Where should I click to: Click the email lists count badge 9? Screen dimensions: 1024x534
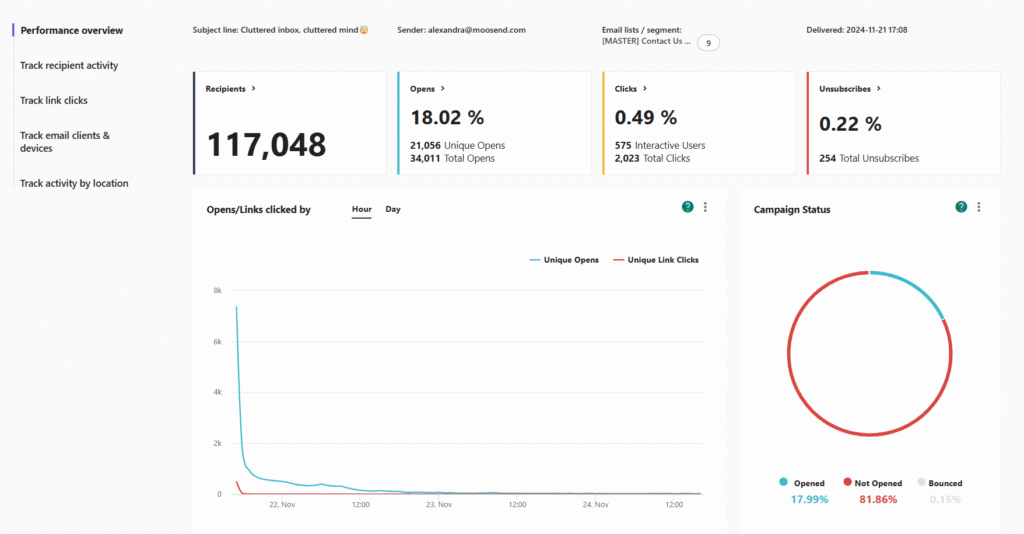[709, 43]
